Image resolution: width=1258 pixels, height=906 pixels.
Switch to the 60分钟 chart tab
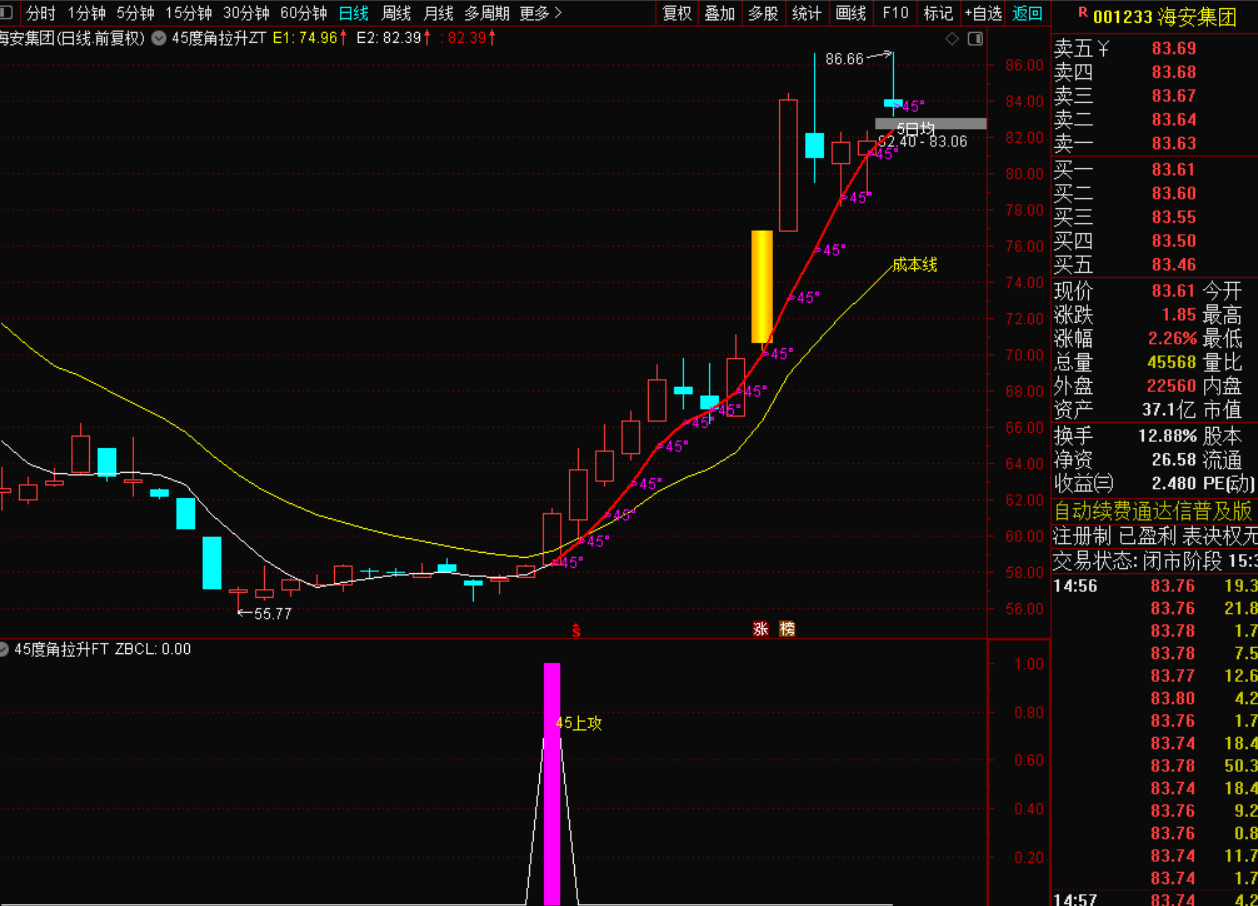click(x=303, y=13)
